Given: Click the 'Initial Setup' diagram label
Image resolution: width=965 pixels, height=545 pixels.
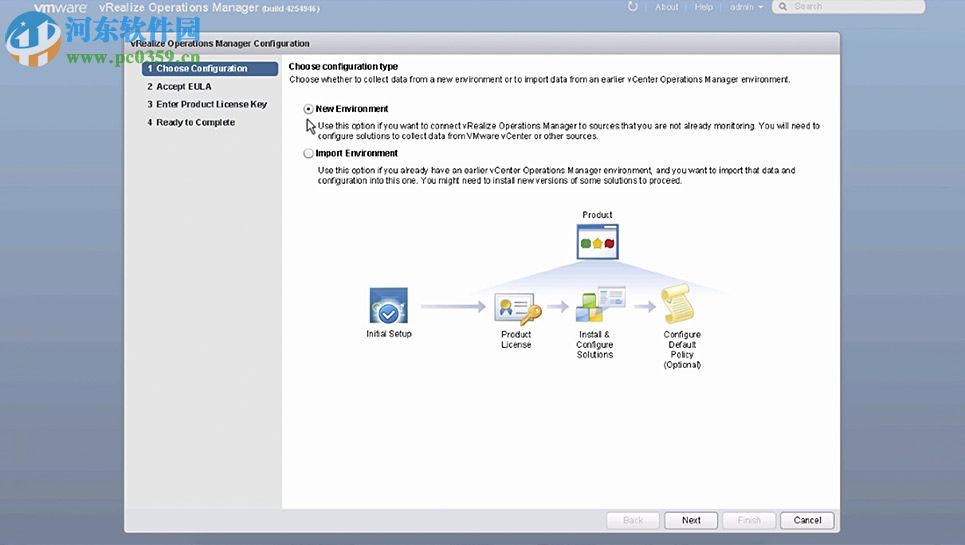Looking at the screenshot, I should (389, 333).
